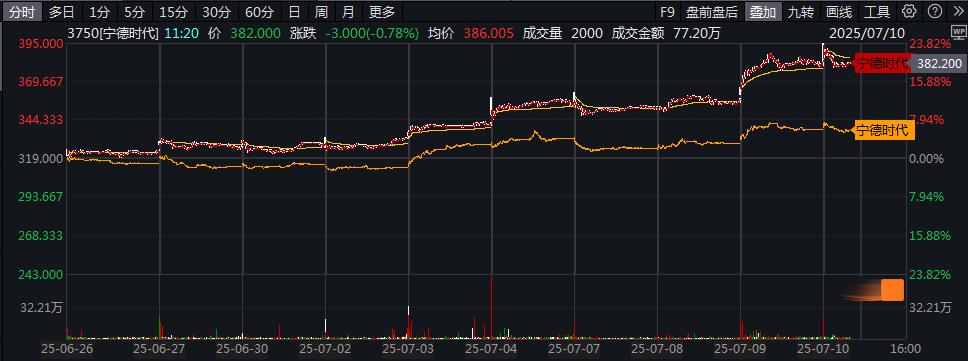Select the 30分 period tab

tap(216, 11)
